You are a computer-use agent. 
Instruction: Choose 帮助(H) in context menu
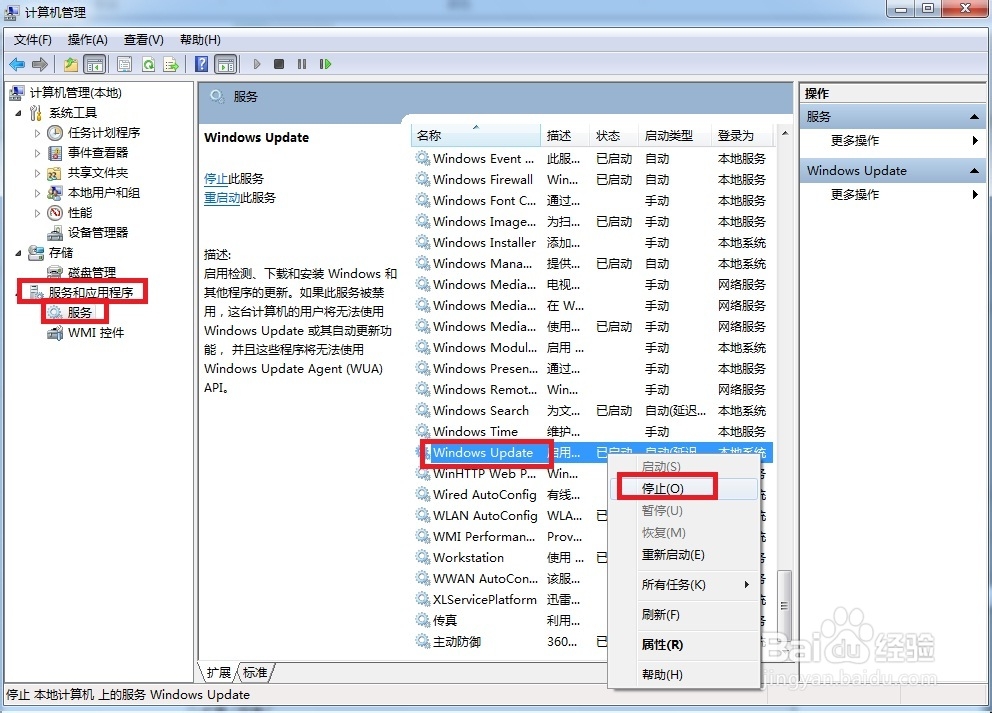684,674
